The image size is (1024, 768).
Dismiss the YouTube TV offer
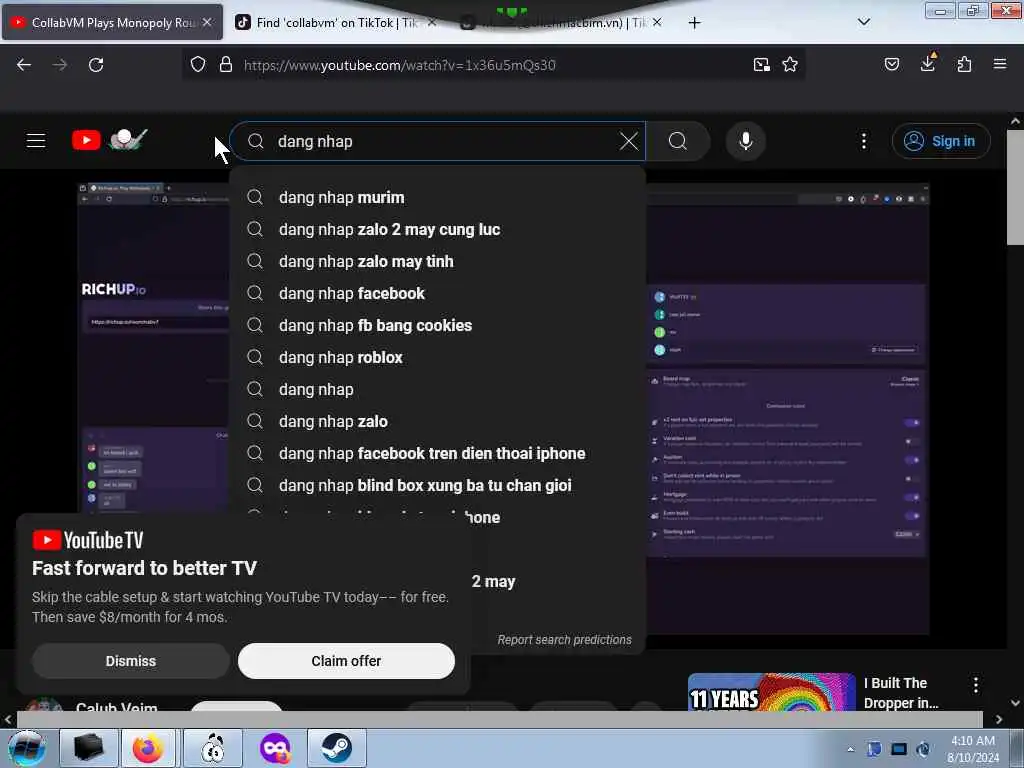tap(131, 661)
